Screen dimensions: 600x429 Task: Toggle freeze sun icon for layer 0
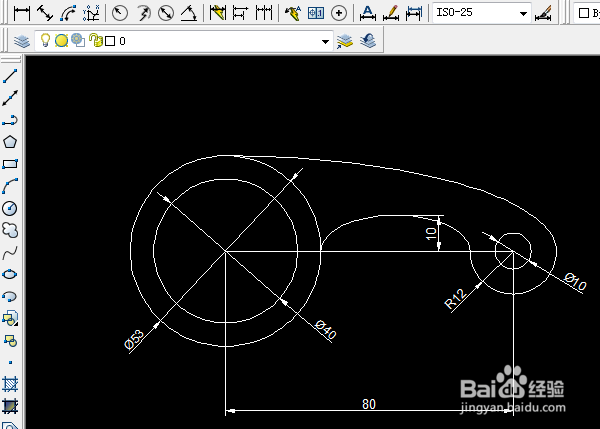pos(61,41)
